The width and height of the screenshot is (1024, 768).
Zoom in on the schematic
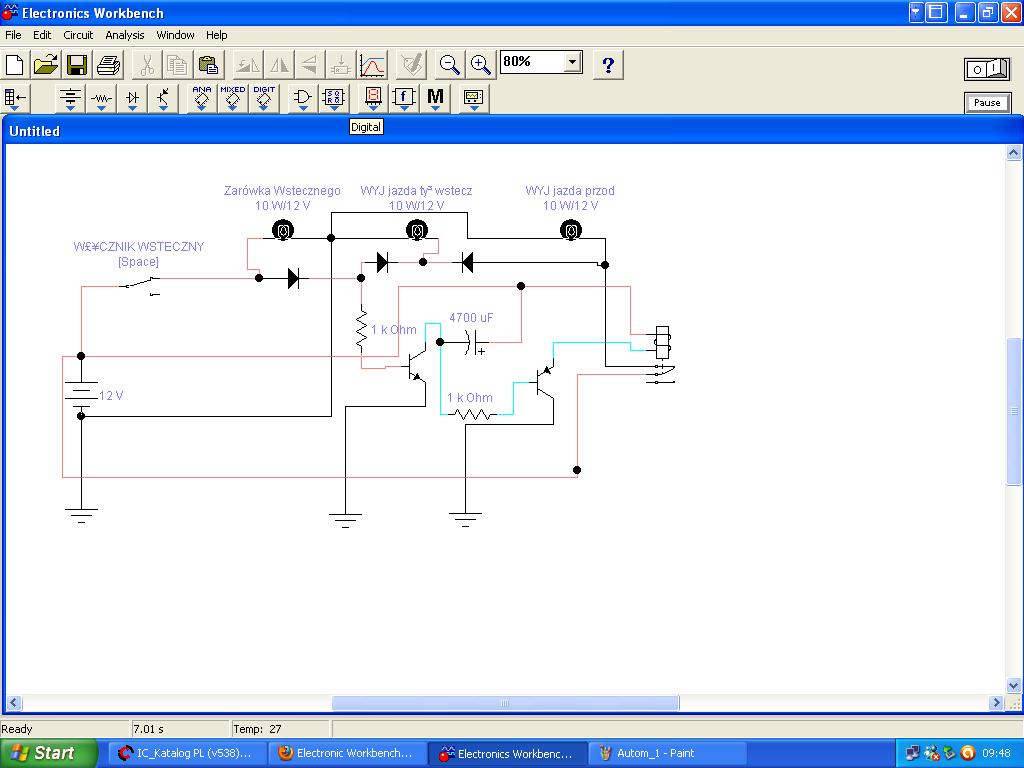pyautogui.click(x=481, y=65)
